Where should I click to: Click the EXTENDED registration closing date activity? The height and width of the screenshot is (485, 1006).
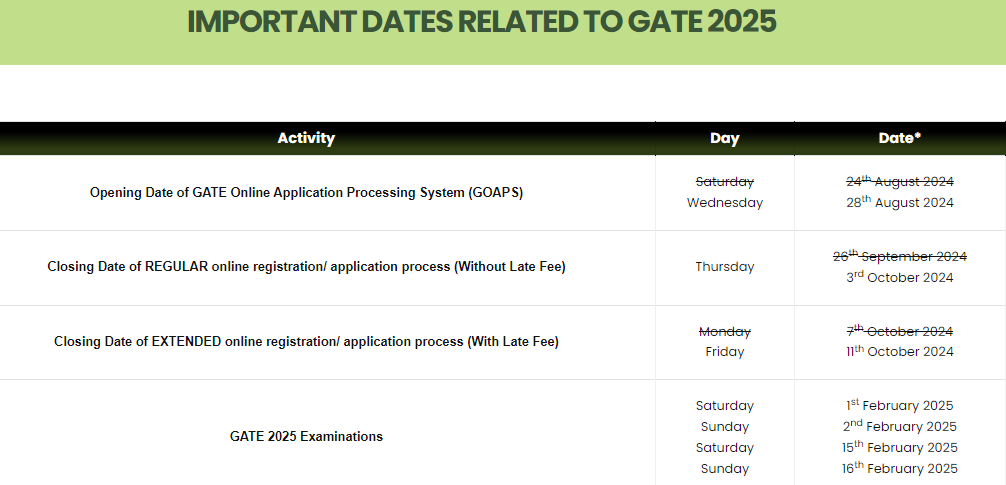(x=306, y=342)
